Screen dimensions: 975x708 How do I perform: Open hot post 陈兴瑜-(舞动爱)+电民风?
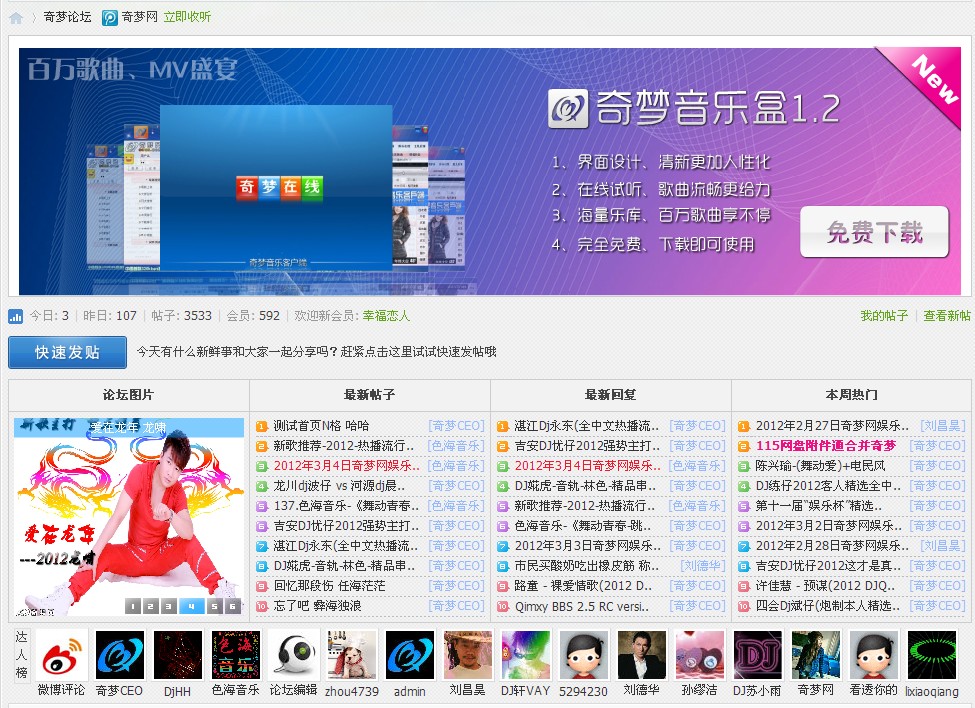(821, 466)
